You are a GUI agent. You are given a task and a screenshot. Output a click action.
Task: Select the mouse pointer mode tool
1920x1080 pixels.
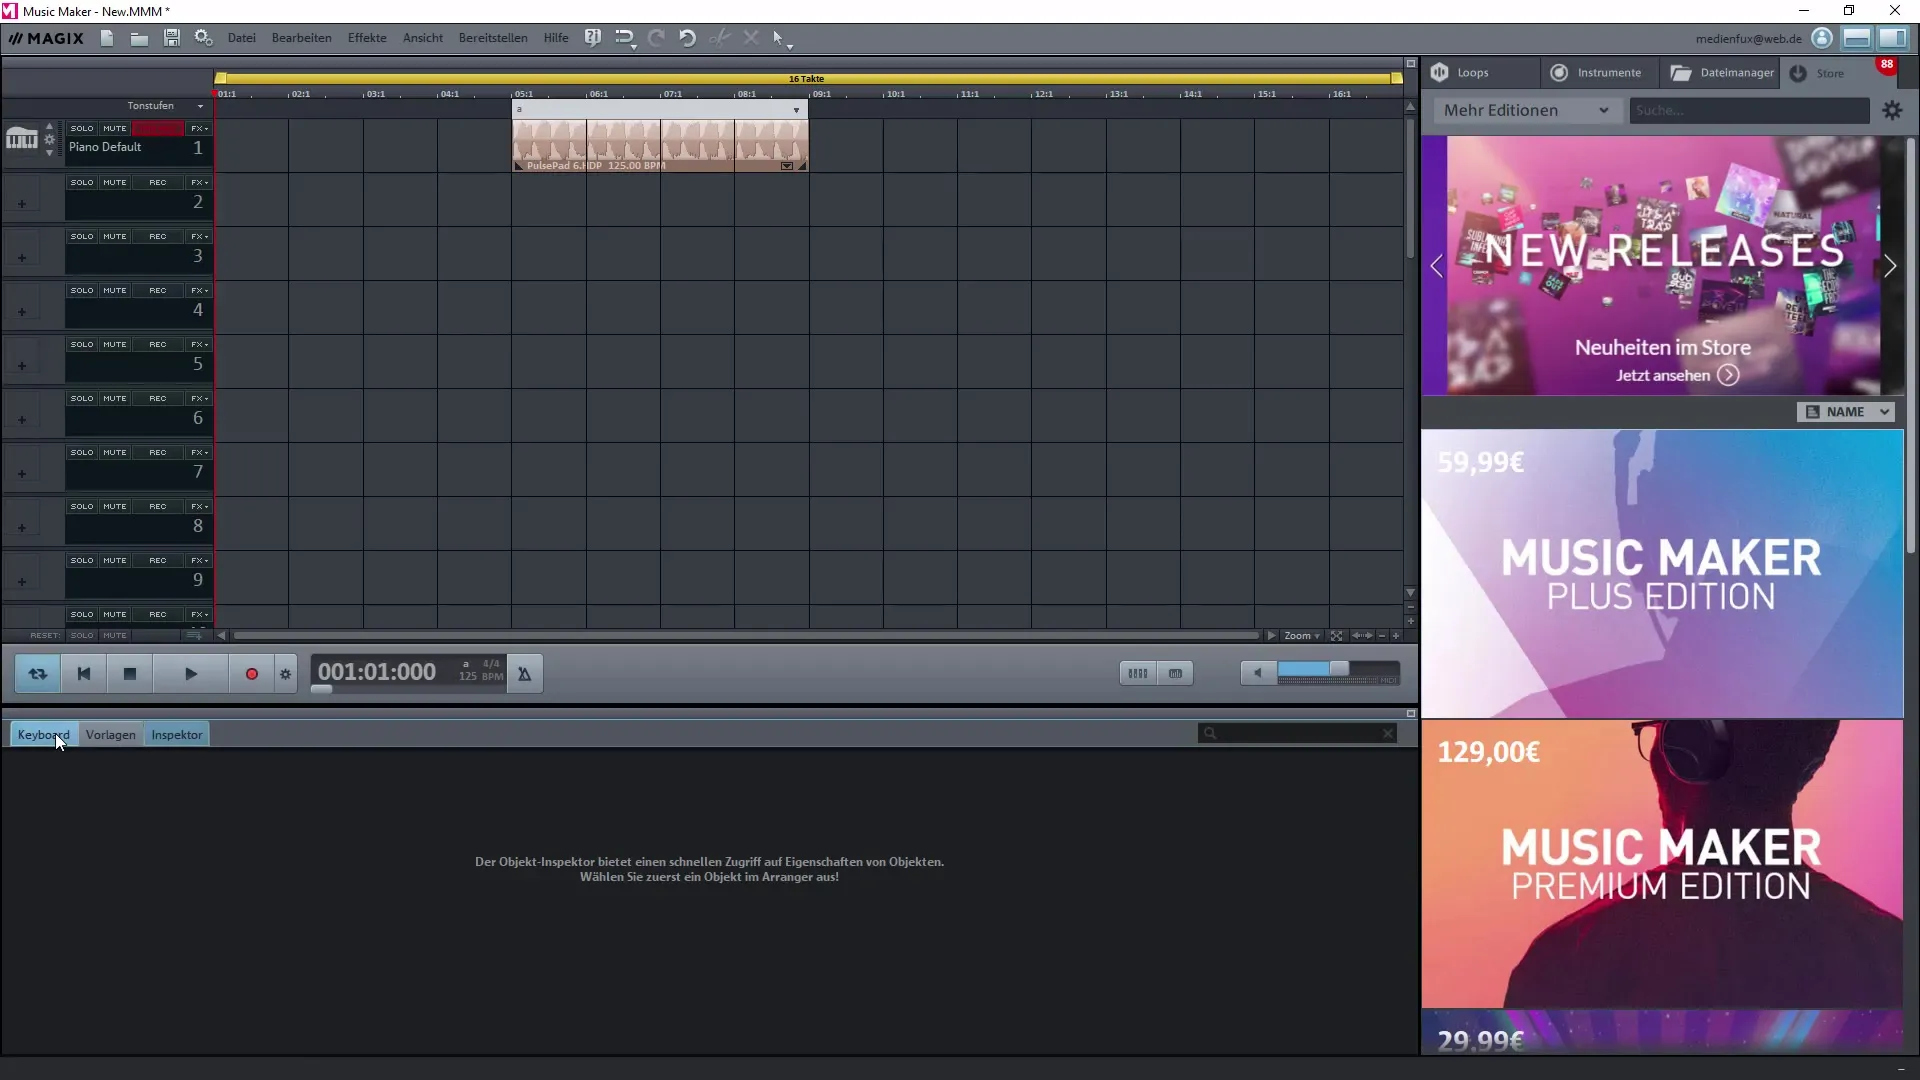(780, 38)
